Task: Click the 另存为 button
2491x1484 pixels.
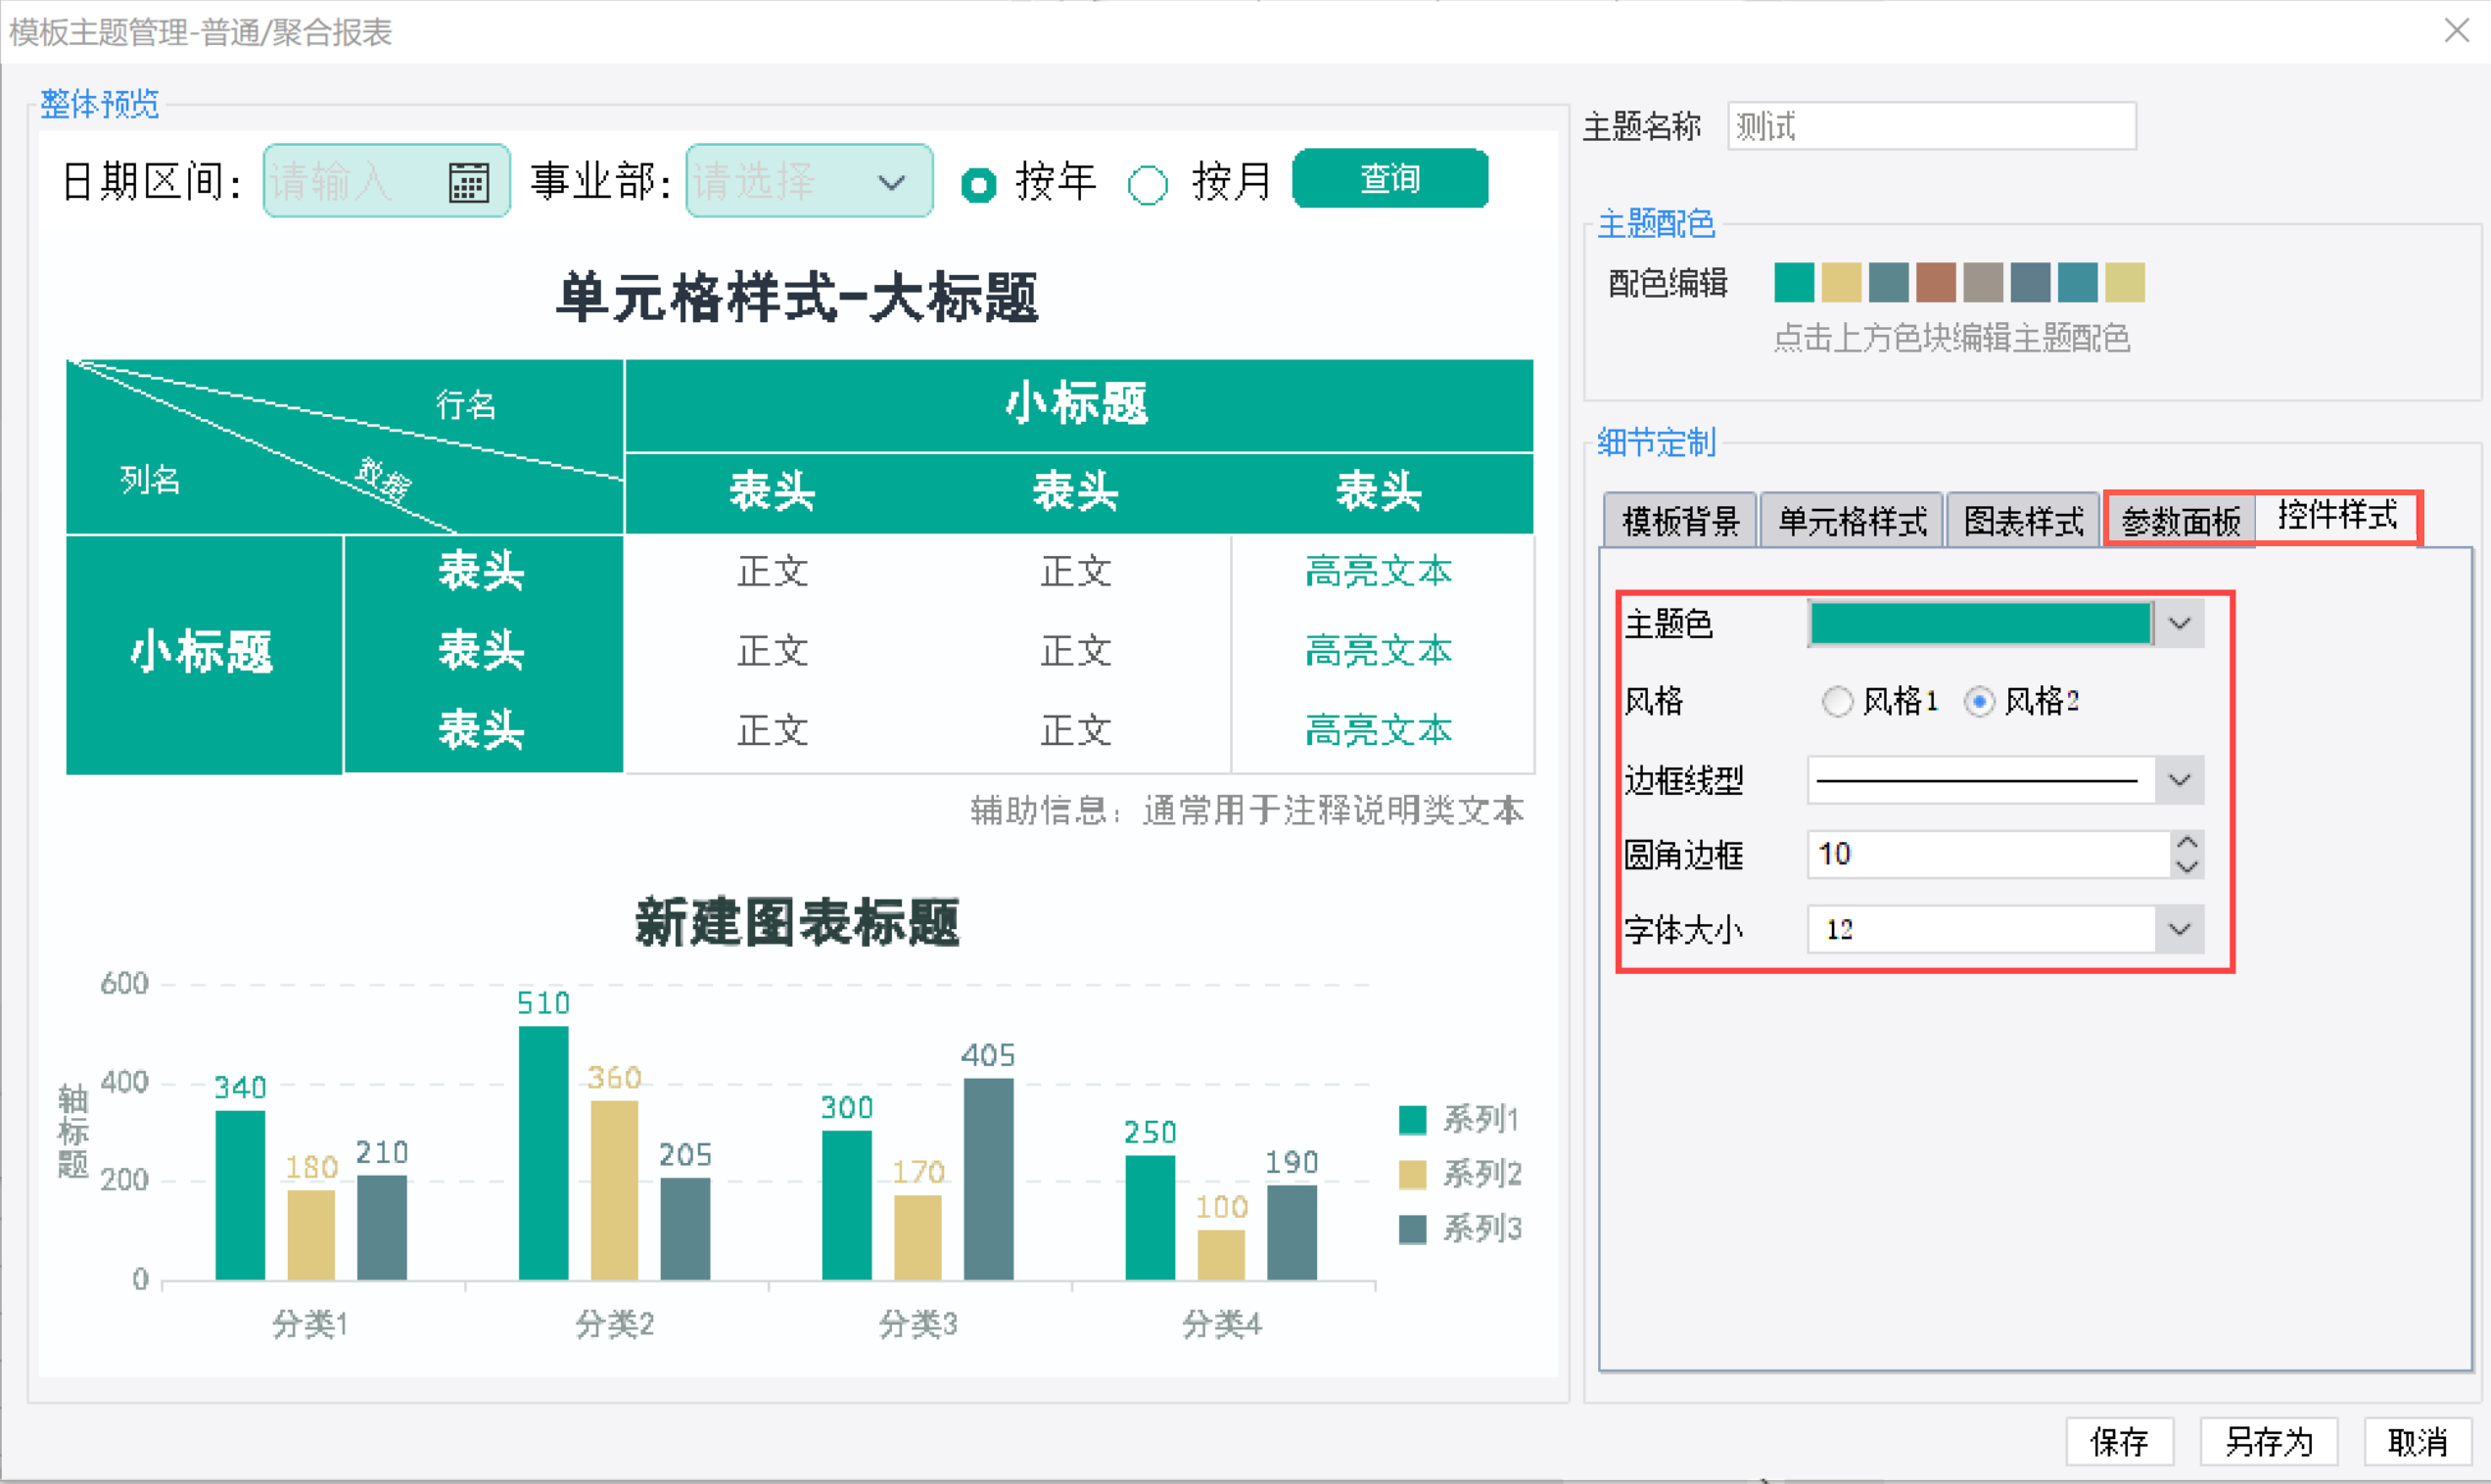Action: (2268, 1441)
